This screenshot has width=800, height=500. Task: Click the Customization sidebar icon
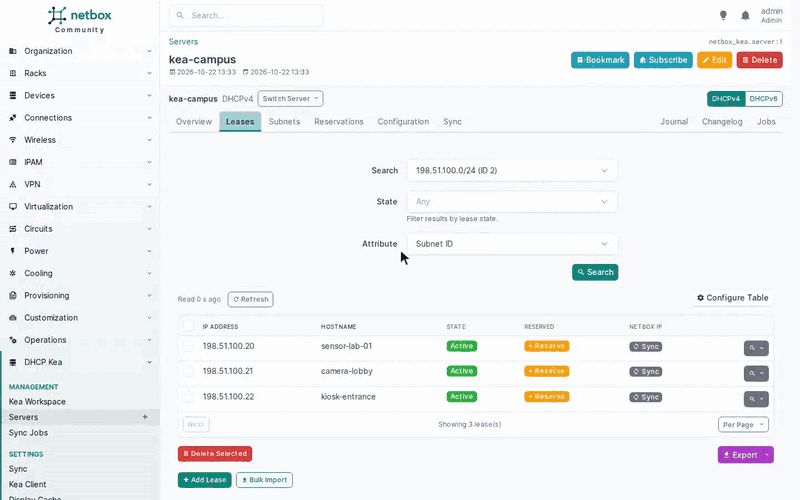pyautogui.click(x=13, y=317)
